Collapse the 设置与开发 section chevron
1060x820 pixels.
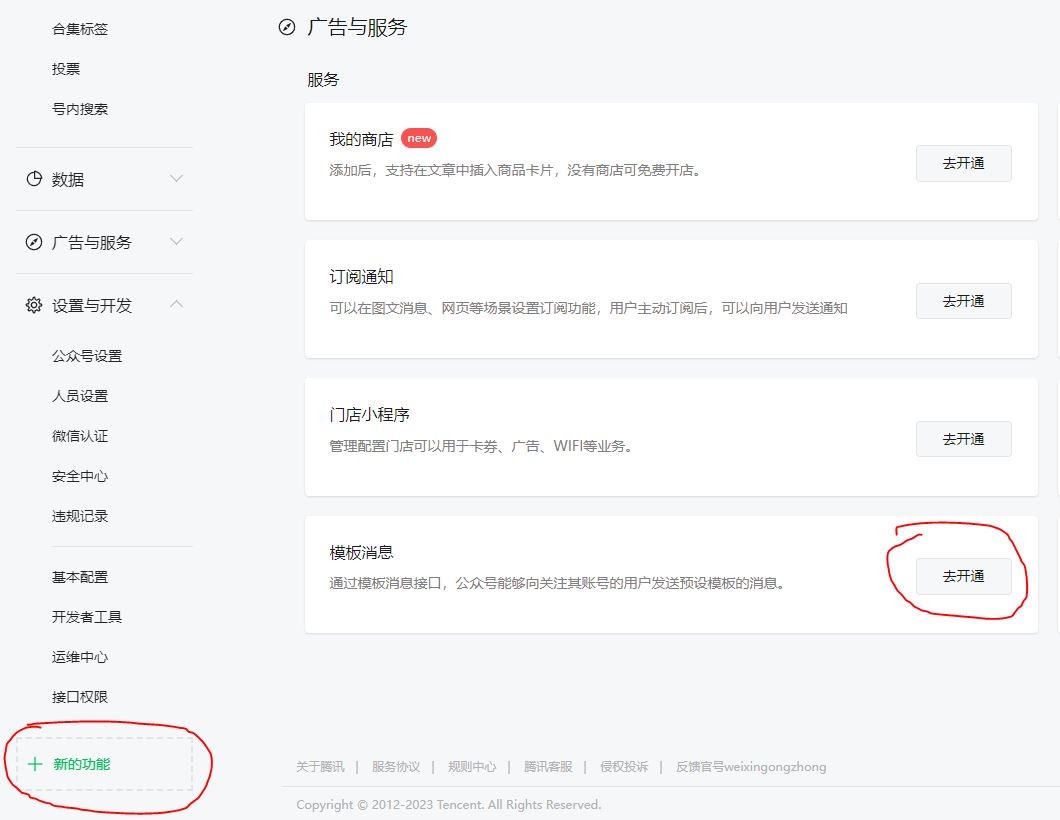point(176,304)
